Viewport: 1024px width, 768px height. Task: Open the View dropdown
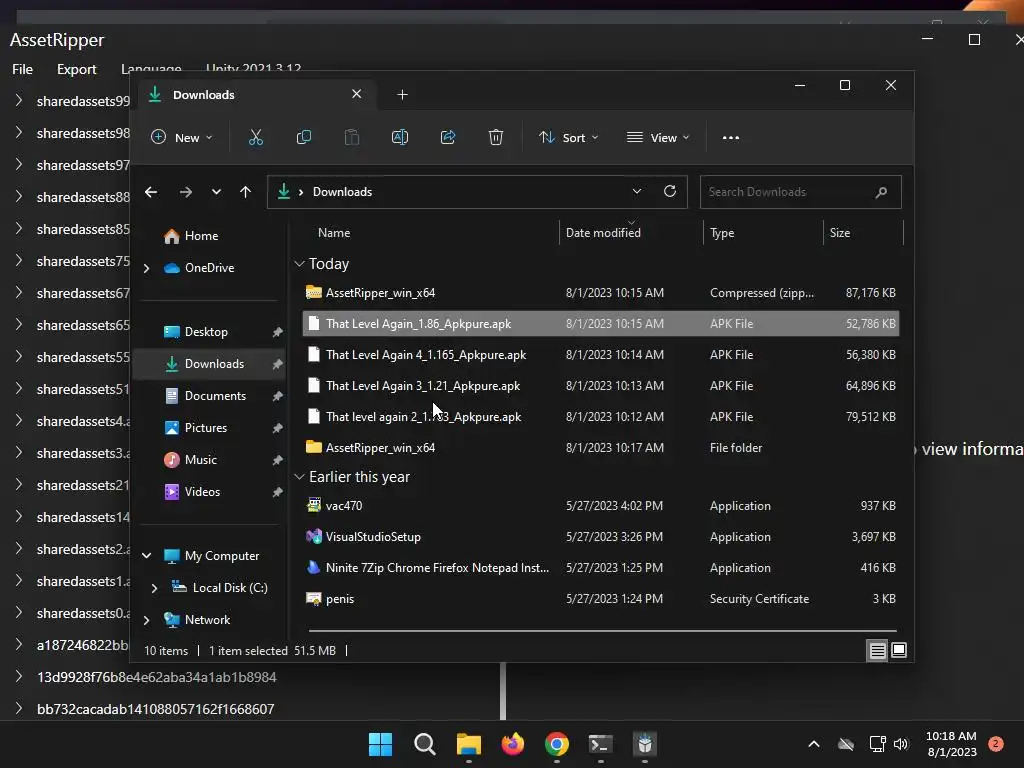(658, 137)
